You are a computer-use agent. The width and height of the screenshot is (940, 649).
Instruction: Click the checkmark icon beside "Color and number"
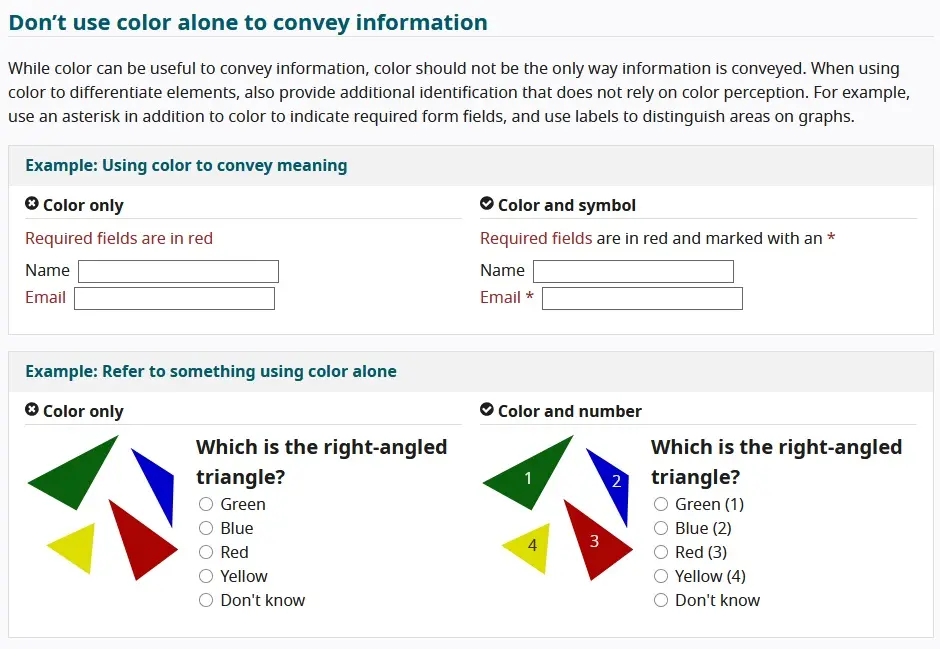pyautogui.click(x=486, y=409)
